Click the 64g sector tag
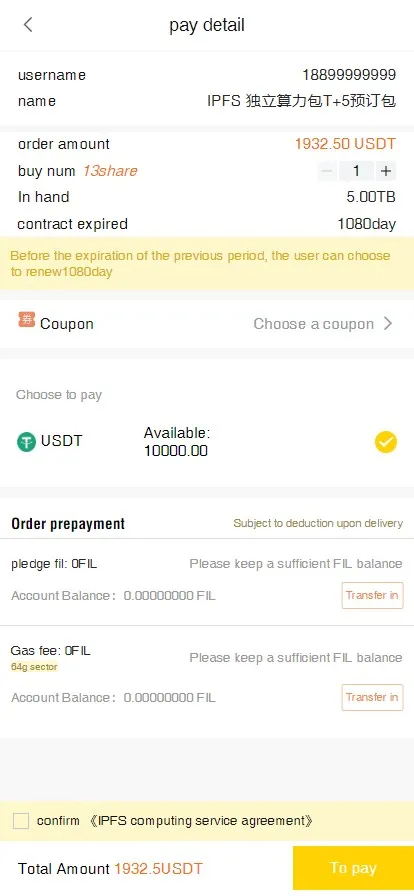Image resolution: width=414 pixels, height=896 pixels. [34, 667]
